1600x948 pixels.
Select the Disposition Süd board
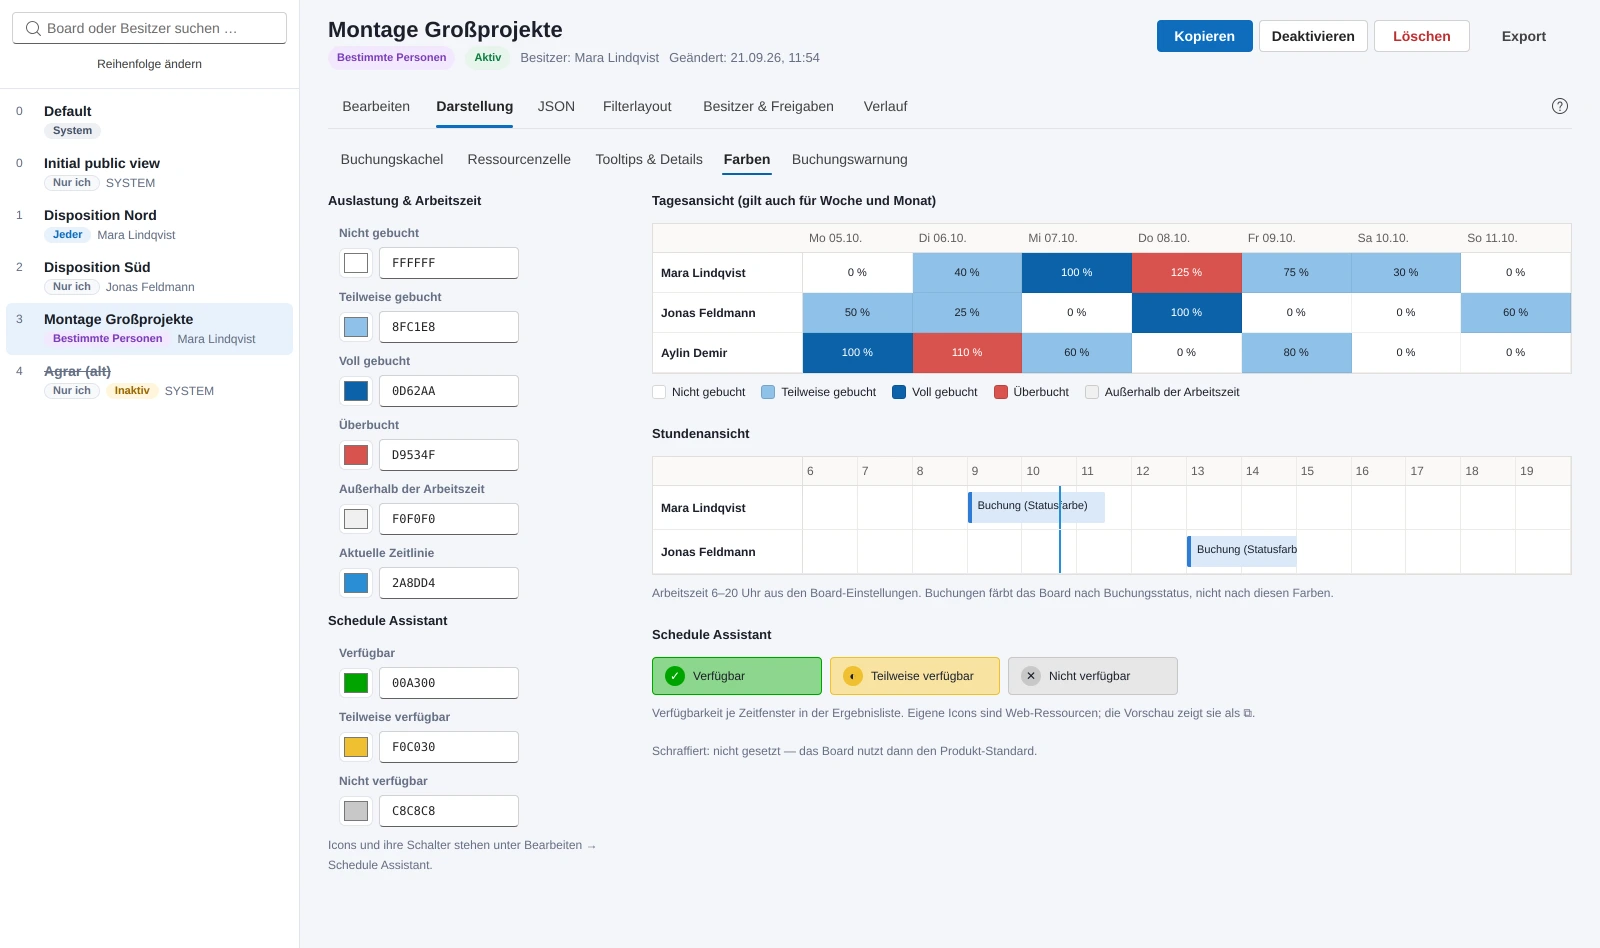pyautogui.click(x=149, y=277)
